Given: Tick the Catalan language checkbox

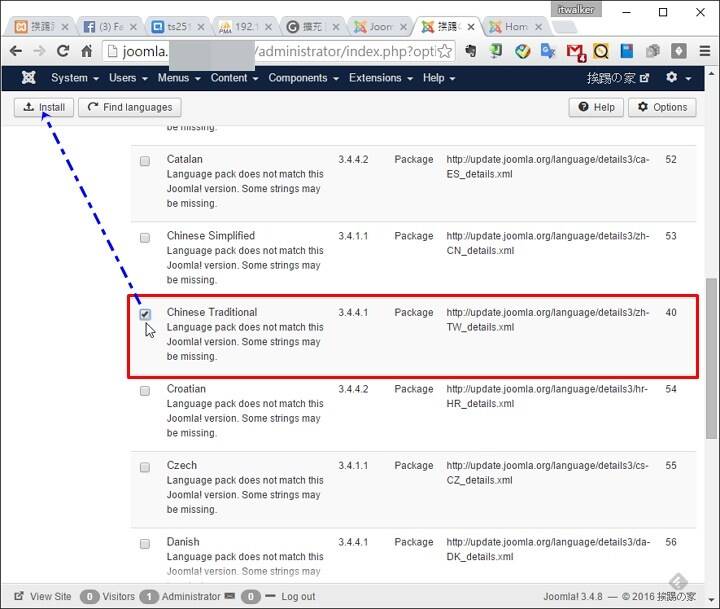Looking at the screenshot, I should pyautogui.click(x=145, y=161).
